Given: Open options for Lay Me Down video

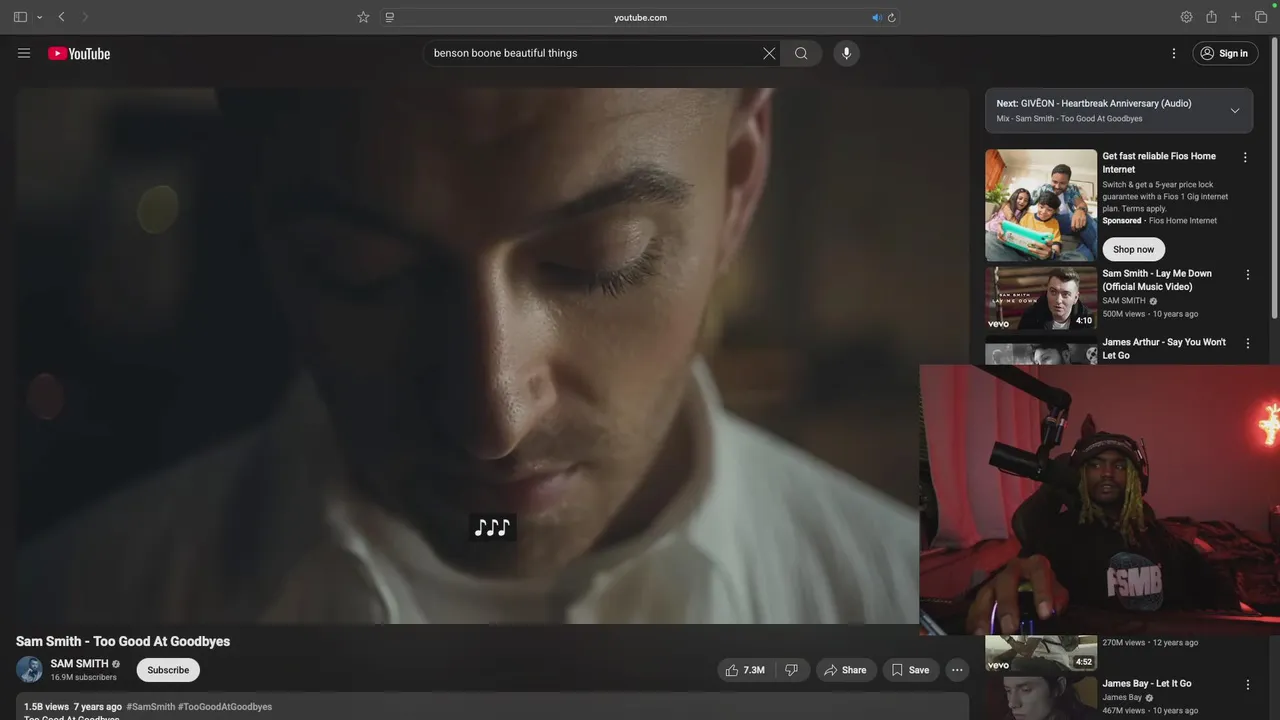Looking at the screenshot, I should coord(1247,275).
